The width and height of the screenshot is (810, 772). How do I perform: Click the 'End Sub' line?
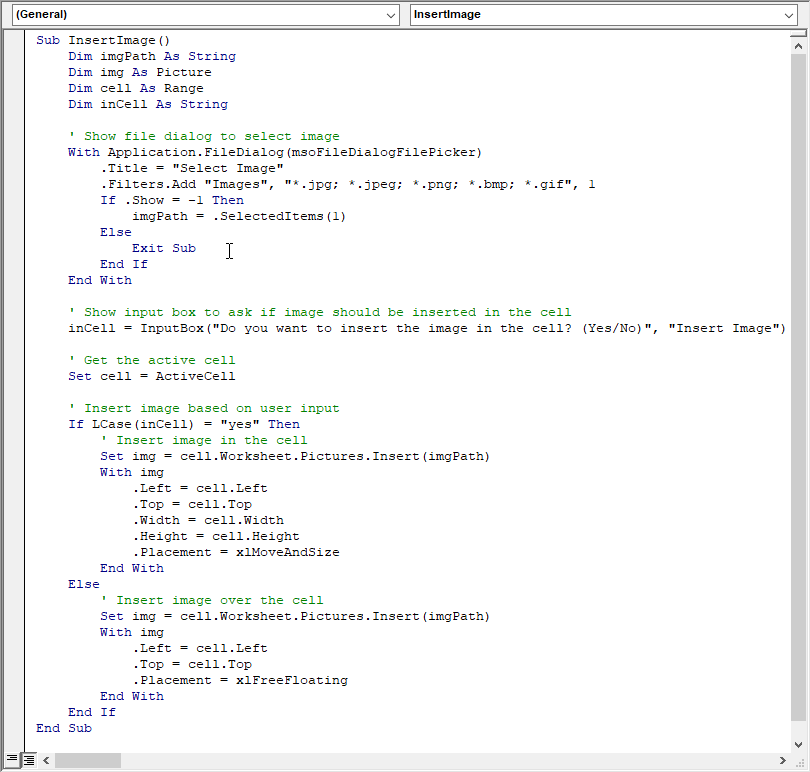pos(64,729)
